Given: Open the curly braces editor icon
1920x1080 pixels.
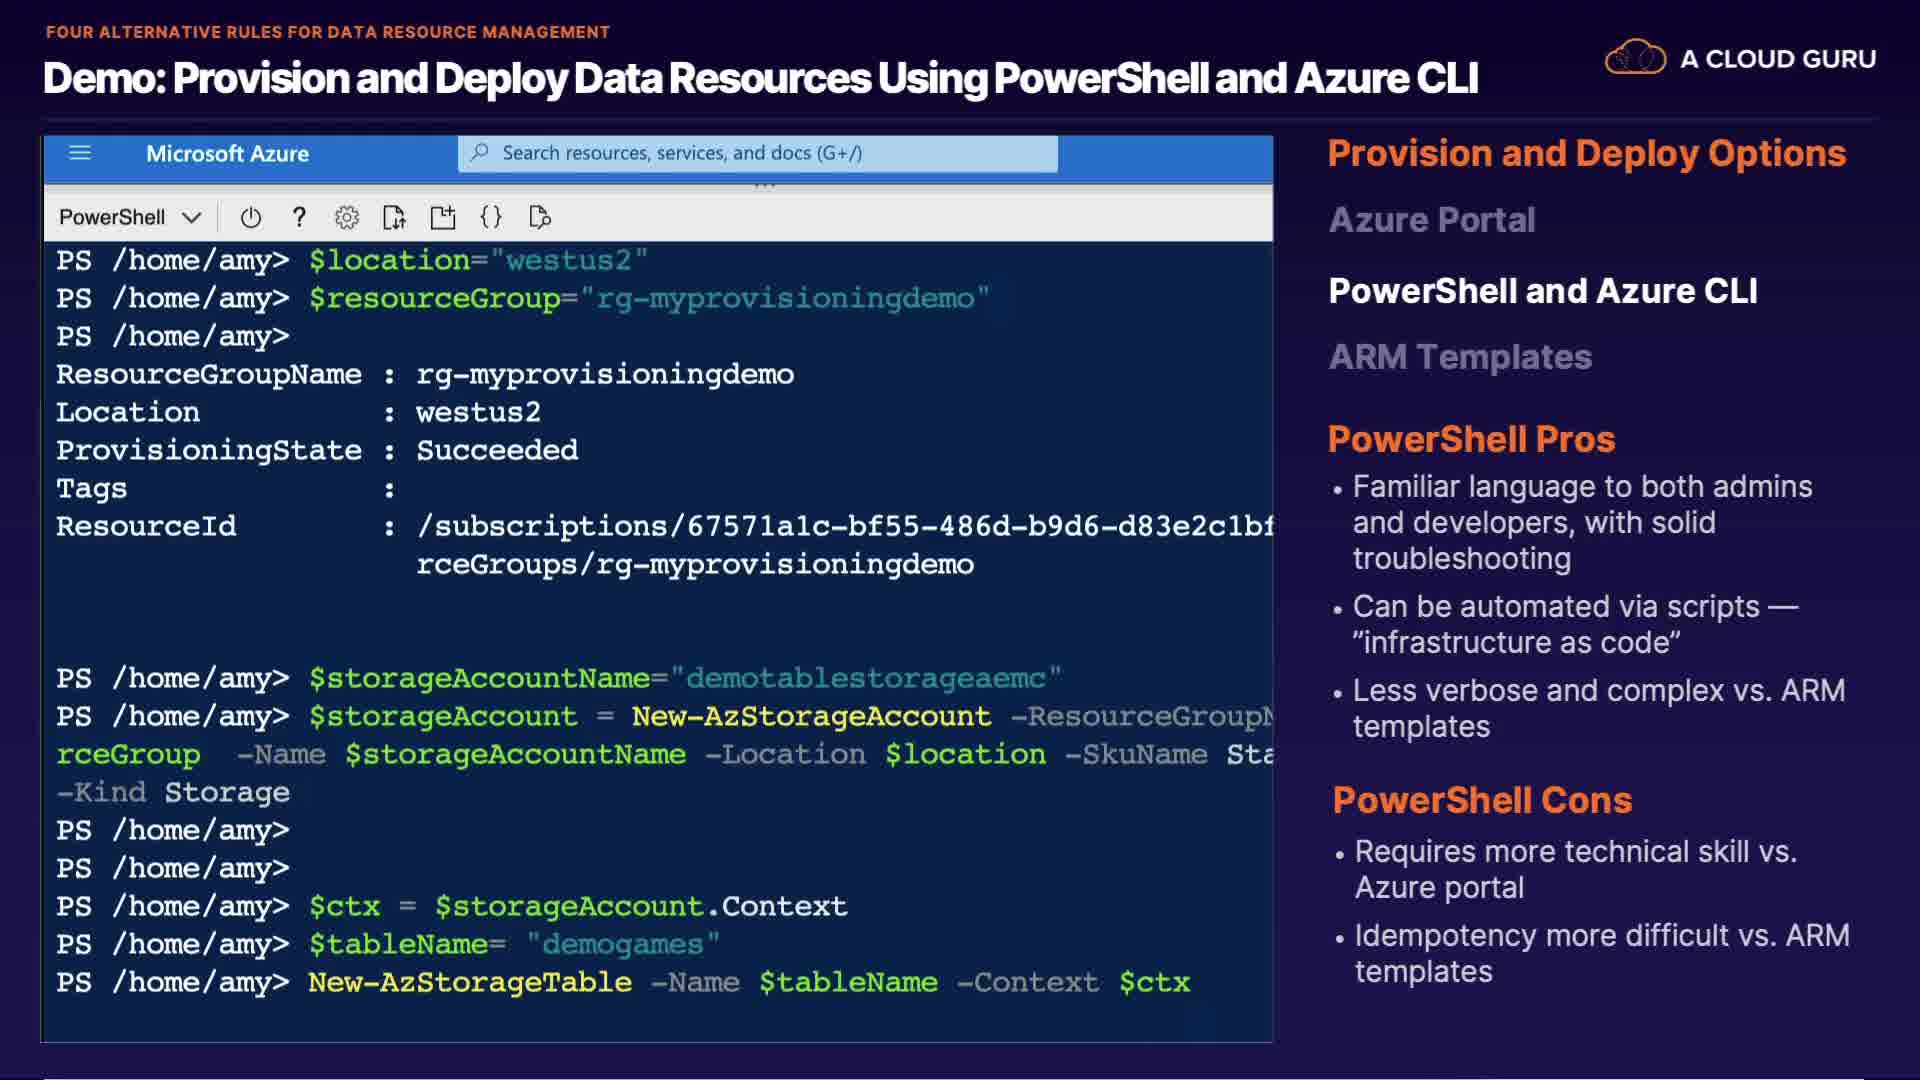Looking at the screenshot, I should 491,217.
